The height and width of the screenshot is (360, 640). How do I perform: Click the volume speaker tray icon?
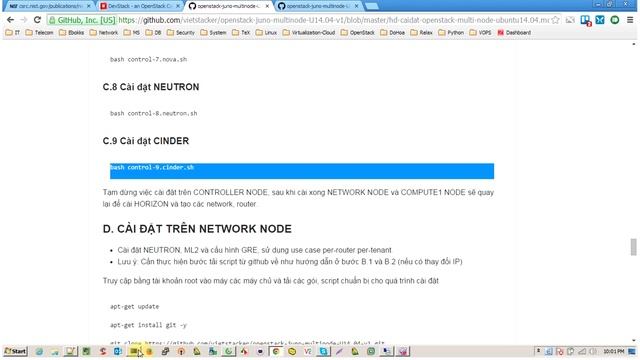pyautogui.click(x=593, y=351)
